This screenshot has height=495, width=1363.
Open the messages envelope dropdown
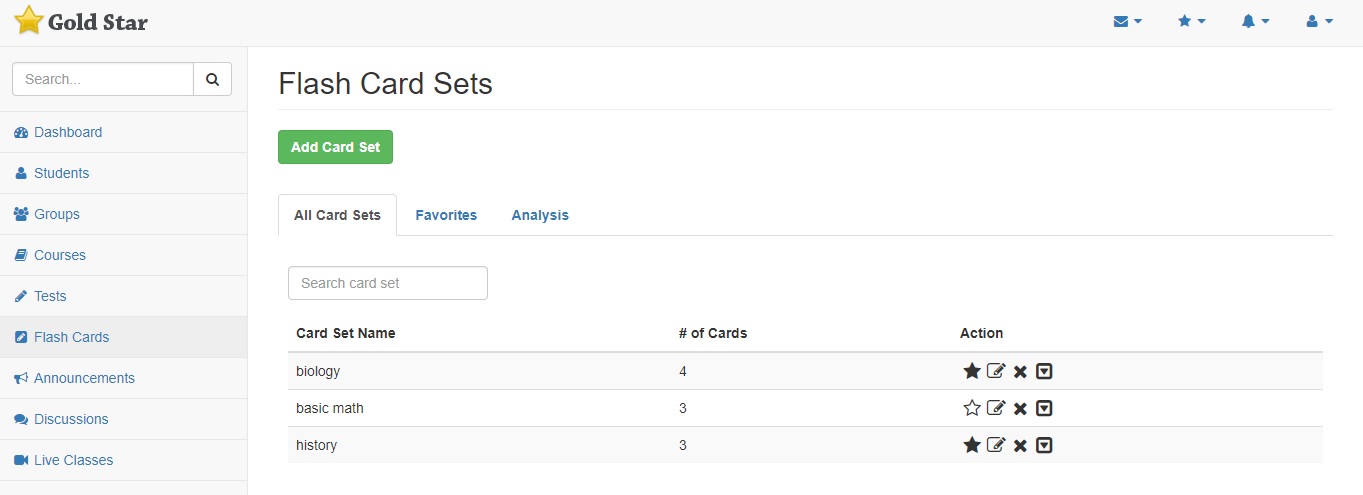(1127, 21)
